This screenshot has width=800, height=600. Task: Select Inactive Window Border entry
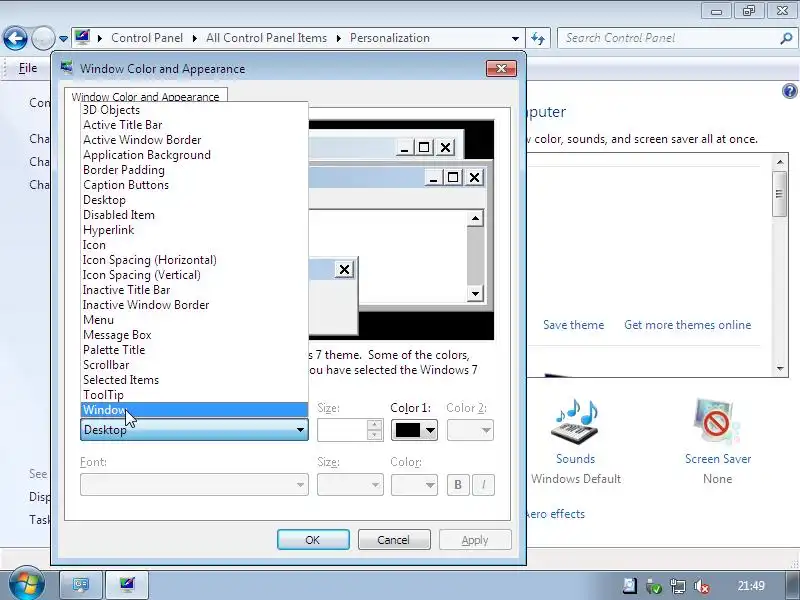pyautogui.click(x=194, y=305)
